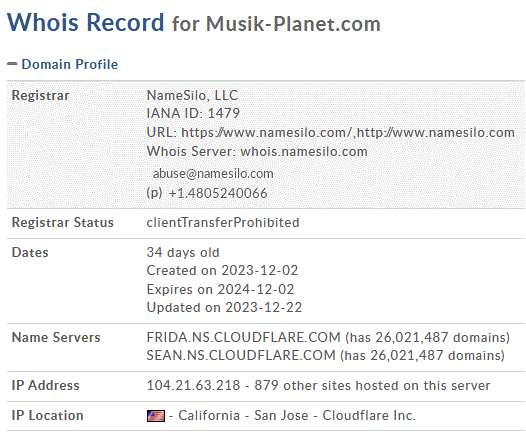The width and height of the screenshot is (526, 434).
Task: Click the Created on 2023-12-02 date
Action: click(x=222, y=270)
